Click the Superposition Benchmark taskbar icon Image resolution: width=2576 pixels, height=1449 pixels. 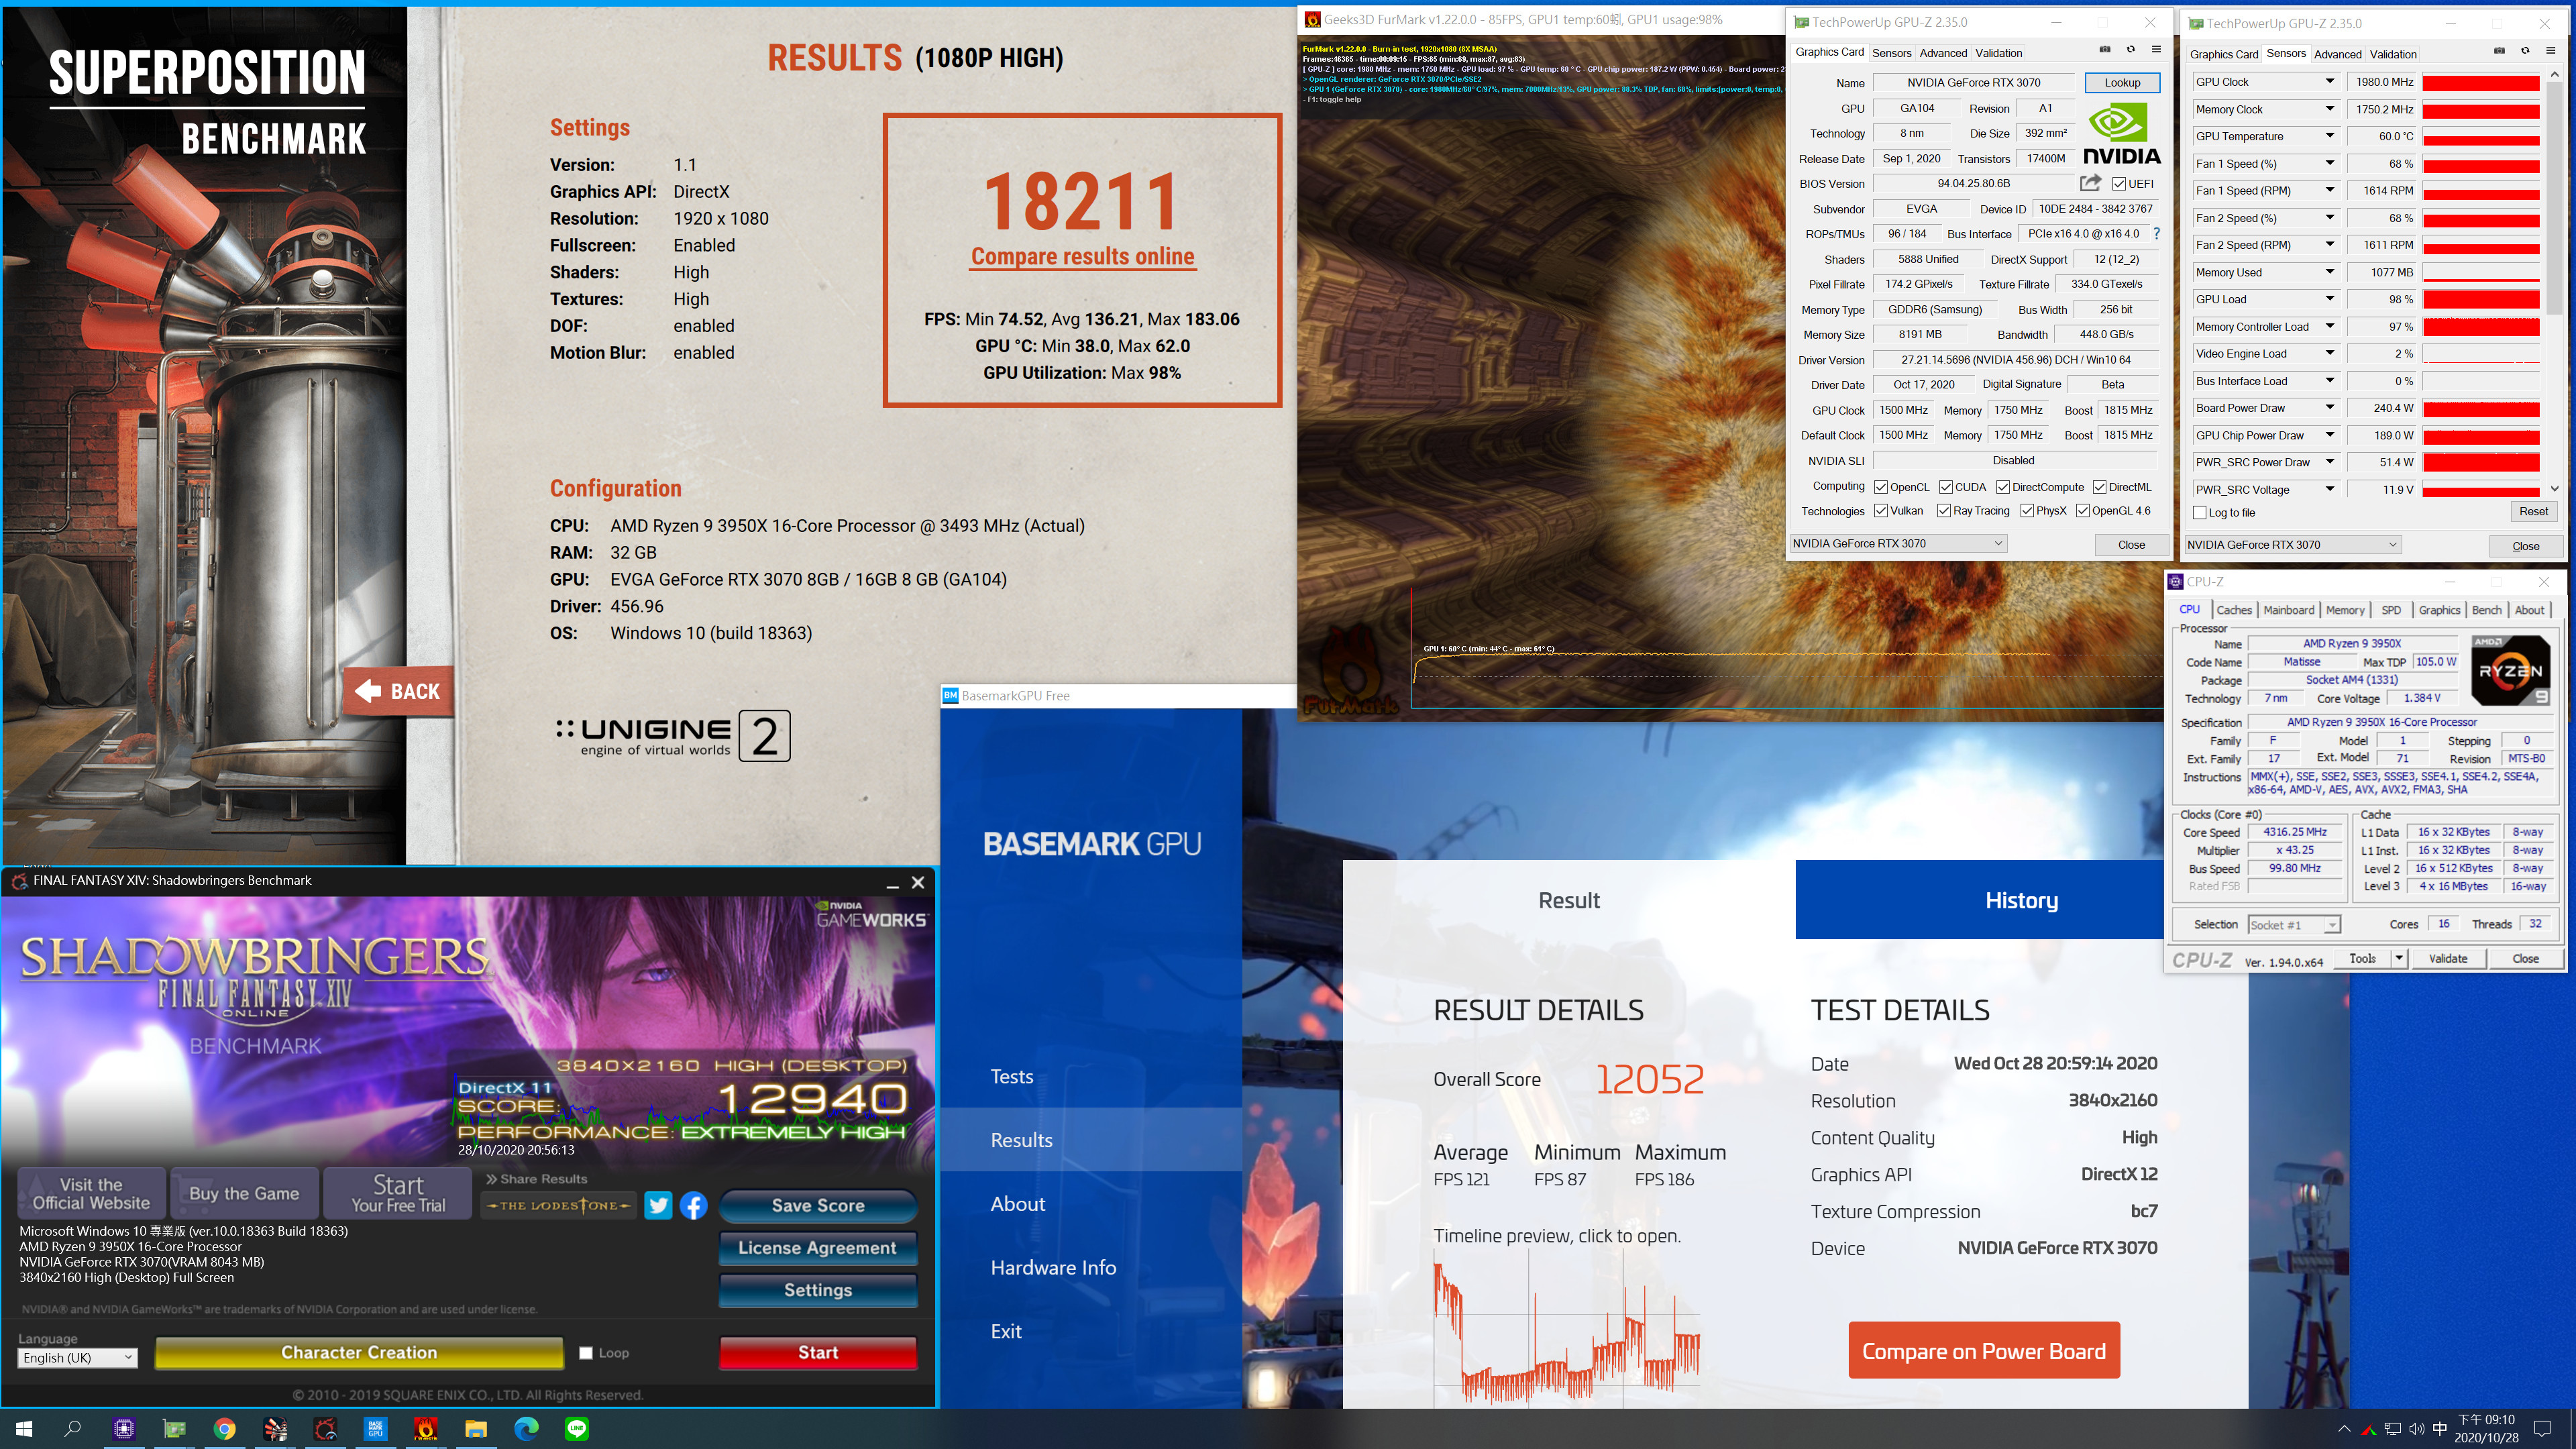[x=275, y=1429]
